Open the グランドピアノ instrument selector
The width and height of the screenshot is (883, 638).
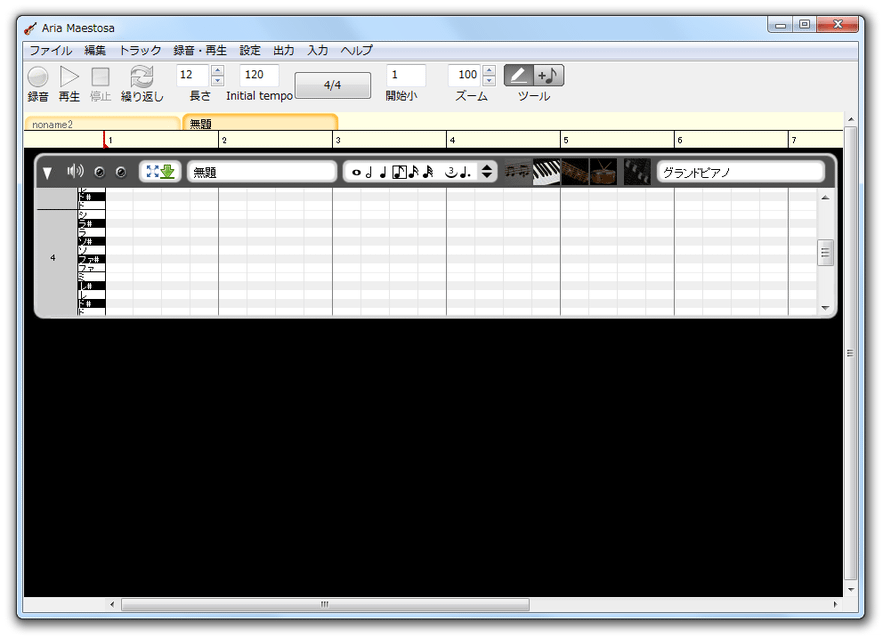click(x=740, y=172)
